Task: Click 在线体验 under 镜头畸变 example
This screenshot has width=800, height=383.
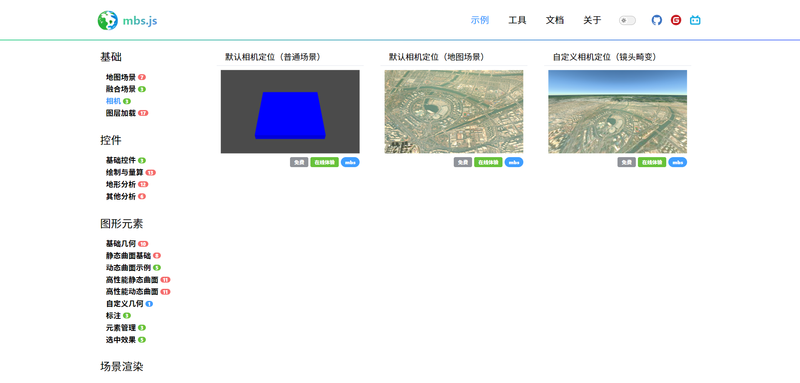Action: [652, 162]
